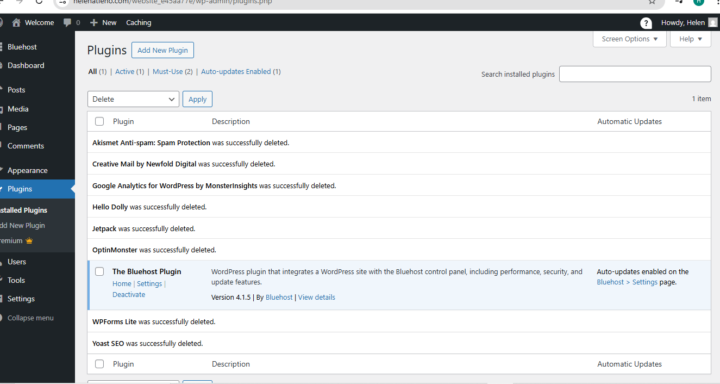
Task: Open the Posts menu
Action: 16,90
